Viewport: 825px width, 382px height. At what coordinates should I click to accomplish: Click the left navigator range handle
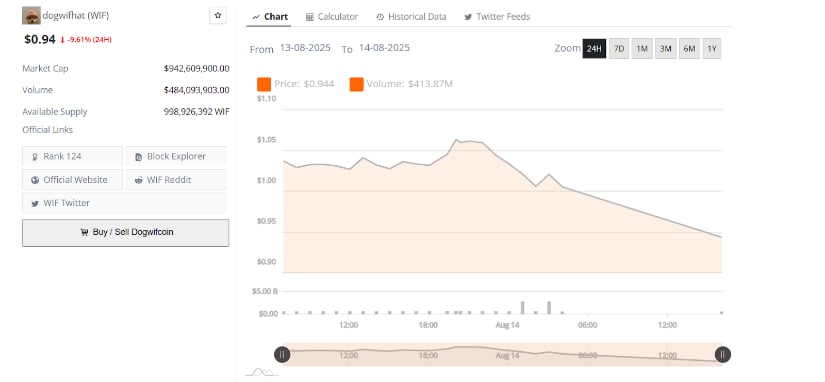(x=282, y=355)
